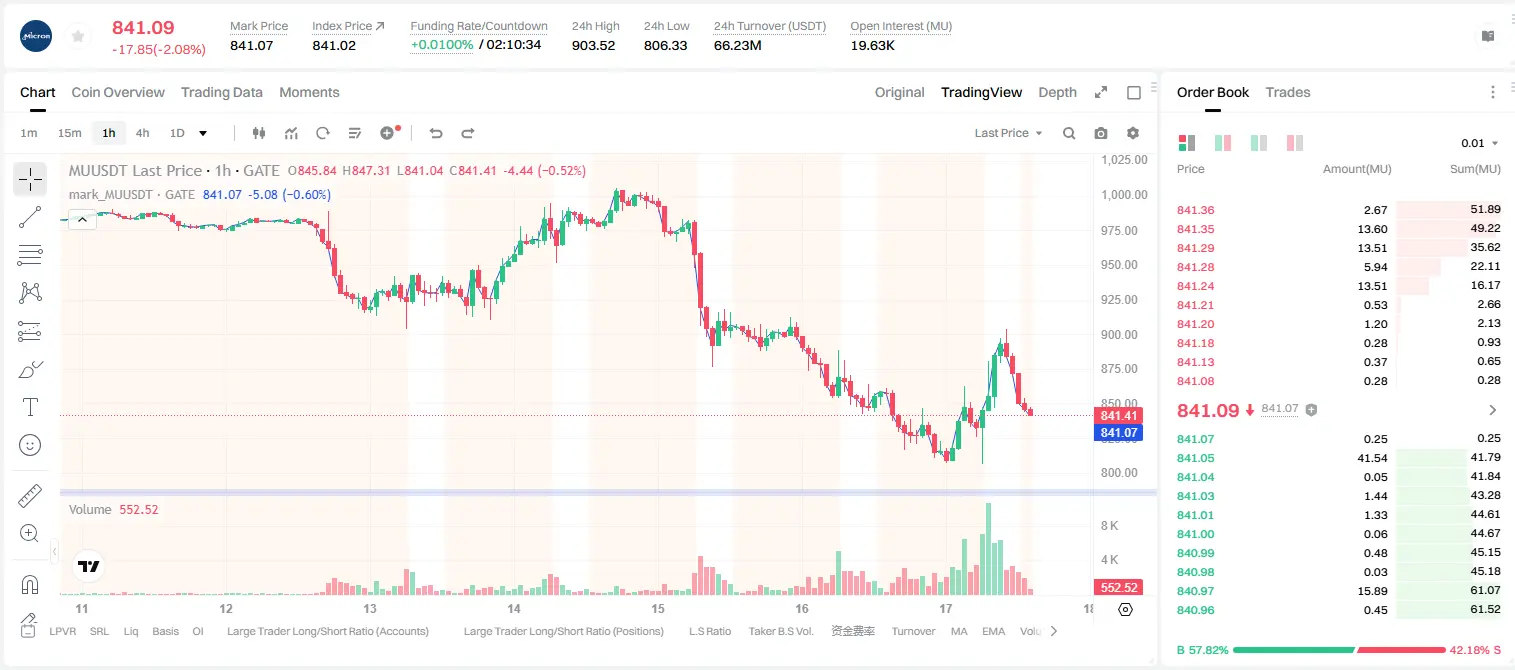1515x670 pixels.
Task: Switch chart view to Depth
Action: click(1057, 92)
